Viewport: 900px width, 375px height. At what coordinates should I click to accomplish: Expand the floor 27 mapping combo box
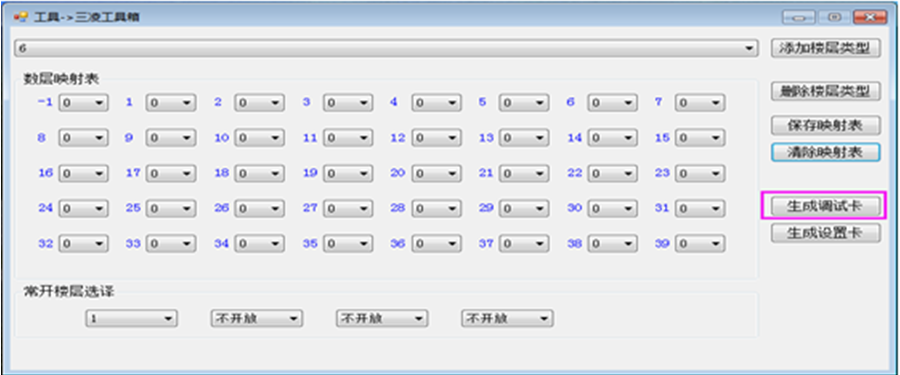tap(348, 209)
